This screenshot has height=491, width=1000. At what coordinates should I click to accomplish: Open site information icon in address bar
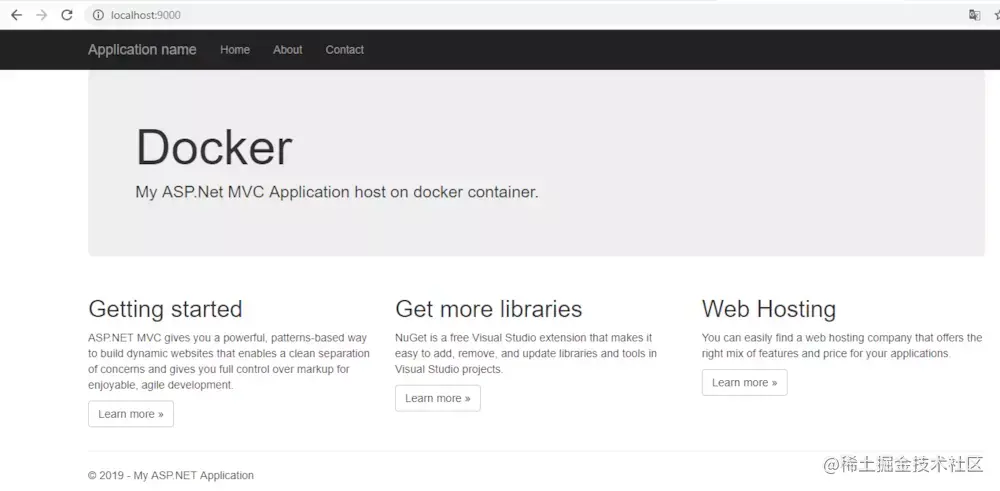pos(98,15)
